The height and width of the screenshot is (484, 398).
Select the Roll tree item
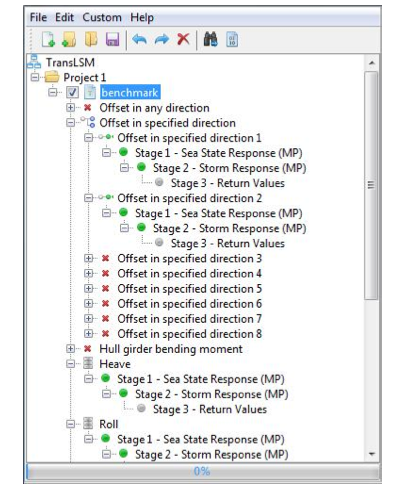click(109, 424)
